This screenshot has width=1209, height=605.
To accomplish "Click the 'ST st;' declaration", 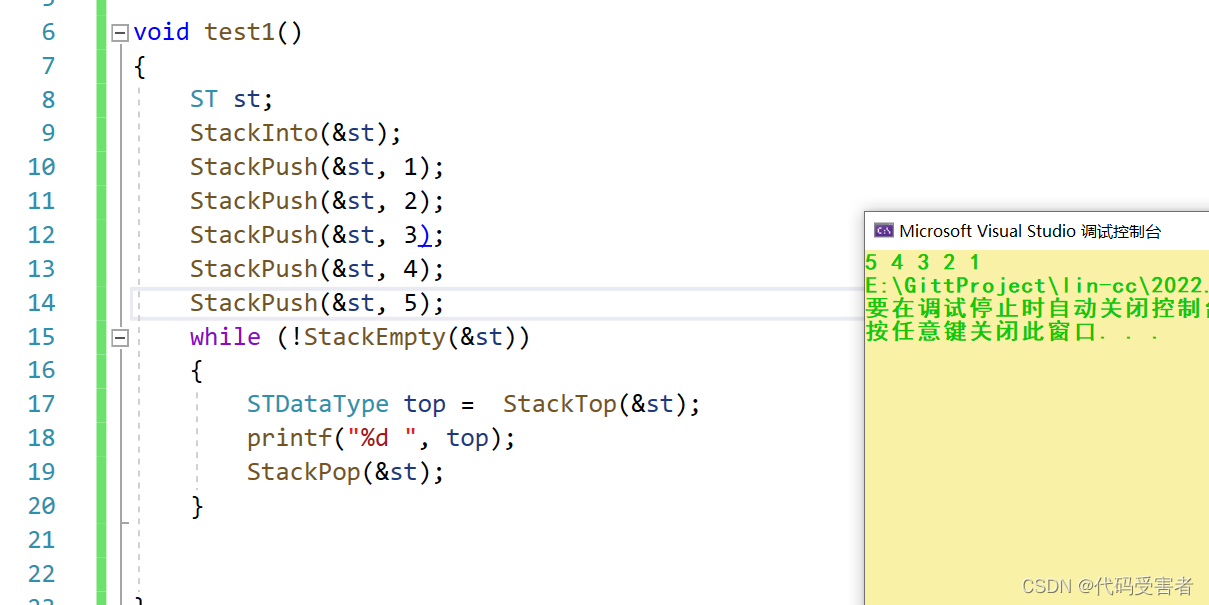I will coord(232,100).
